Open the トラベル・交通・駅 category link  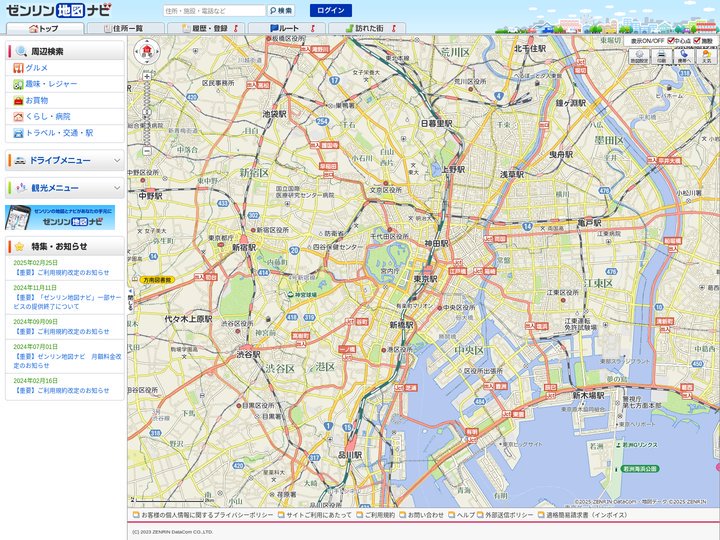[59, 133]
